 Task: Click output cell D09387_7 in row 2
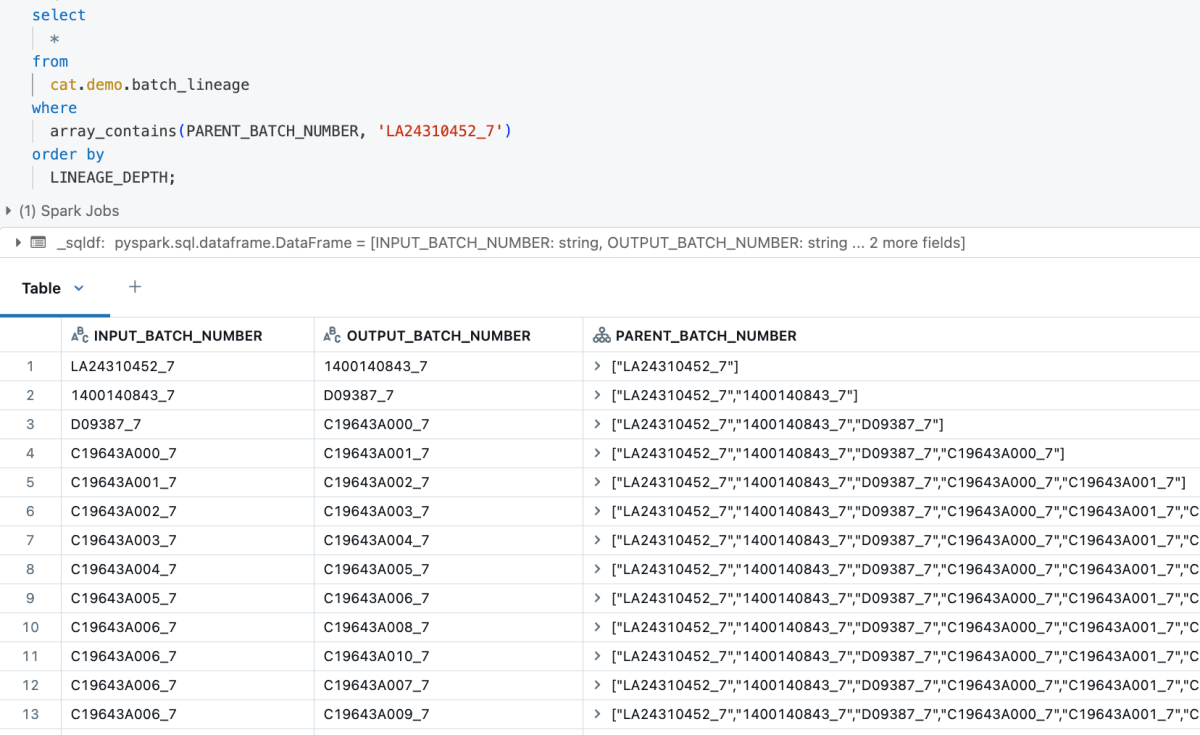pos(359,396)
